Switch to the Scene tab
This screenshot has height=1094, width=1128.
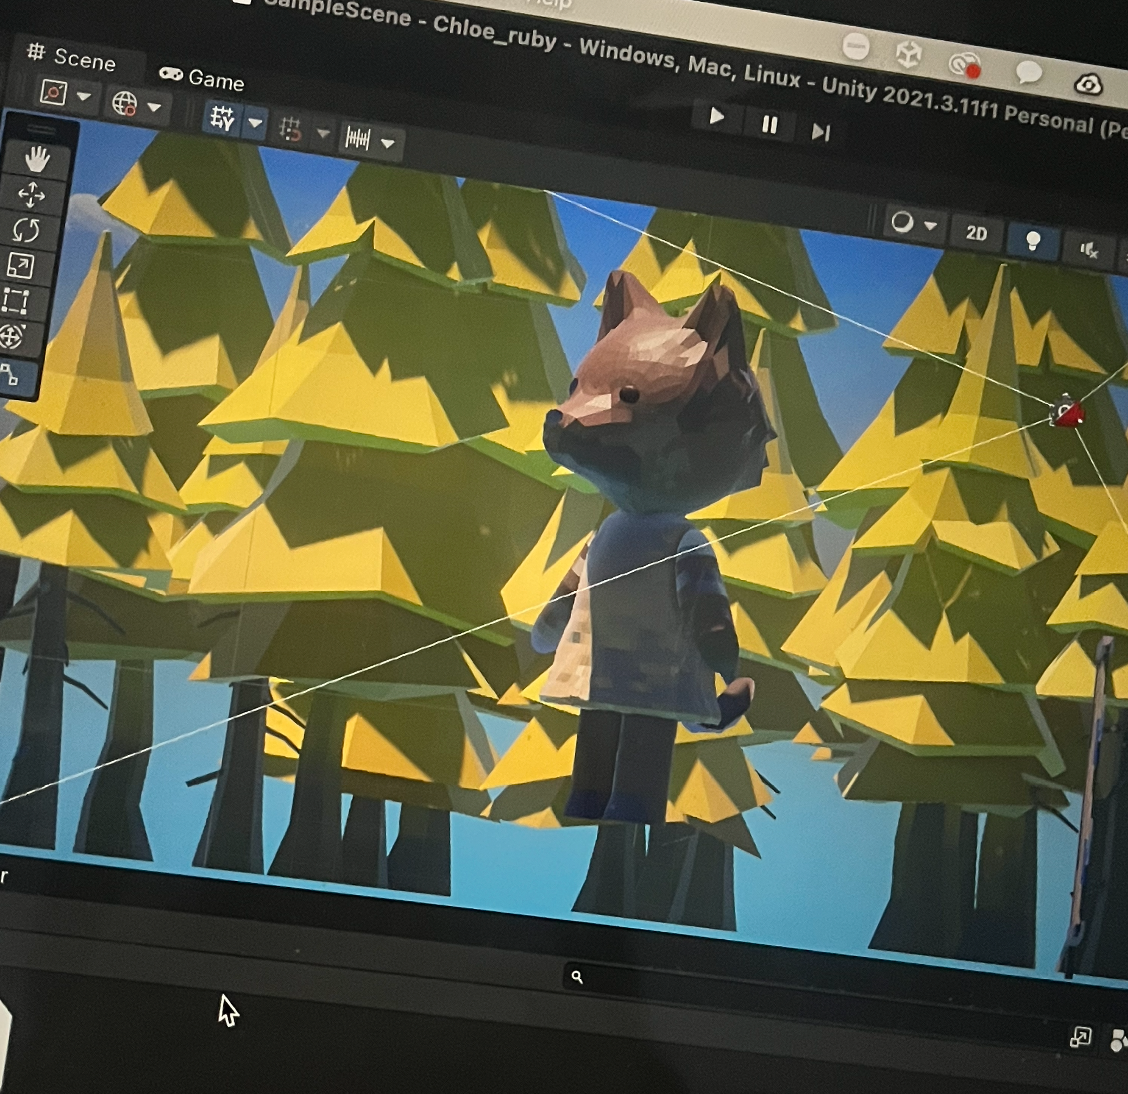pyautogui.click(x=72, y=58)
